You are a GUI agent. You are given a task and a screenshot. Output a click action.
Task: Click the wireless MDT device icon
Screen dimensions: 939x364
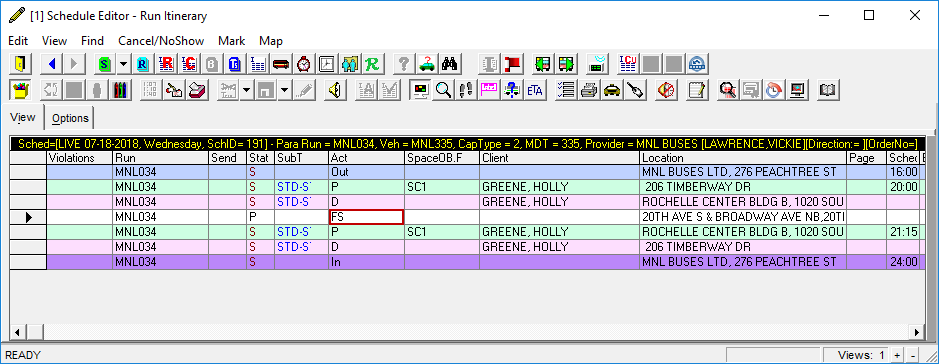[x=598, y=63]
